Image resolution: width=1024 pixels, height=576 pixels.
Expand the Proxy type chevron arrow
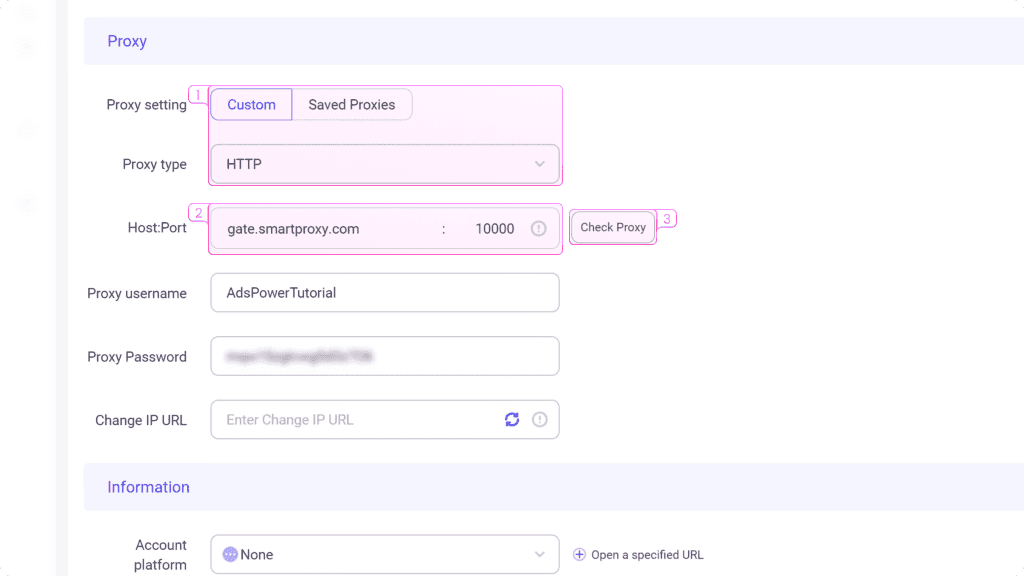click(x=540, y=164)
